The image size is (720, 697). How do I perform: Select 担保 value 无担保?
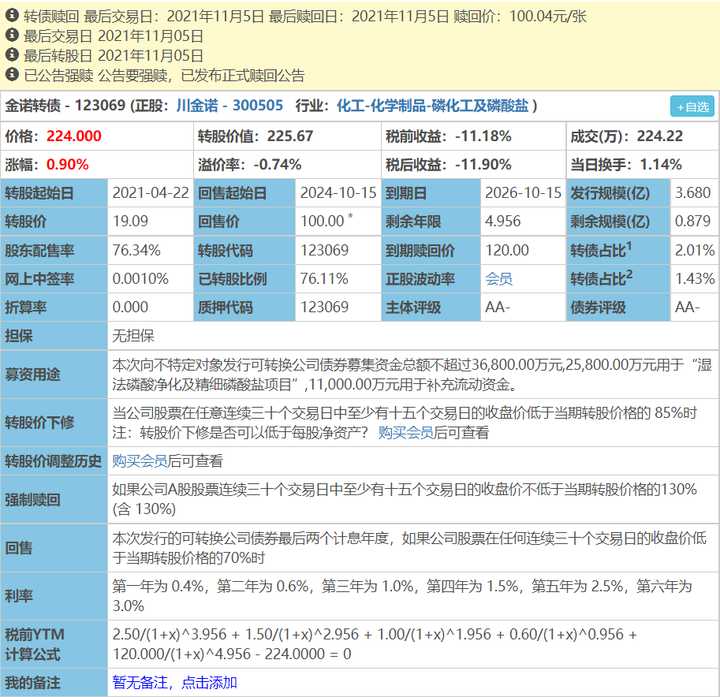coord(133,336)
